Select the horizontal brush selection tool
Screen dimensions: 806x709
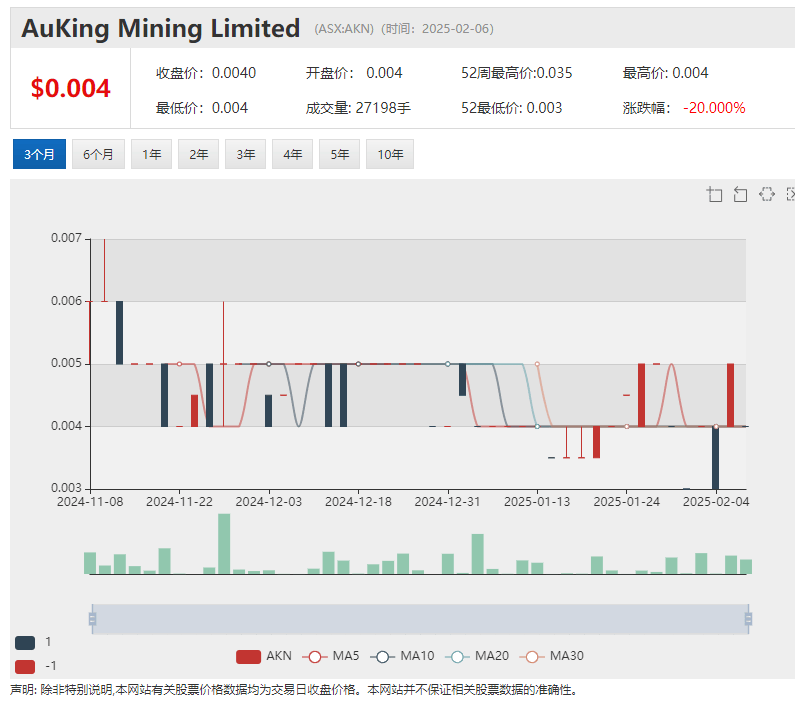pyautogui.click(x=767, y=194)
